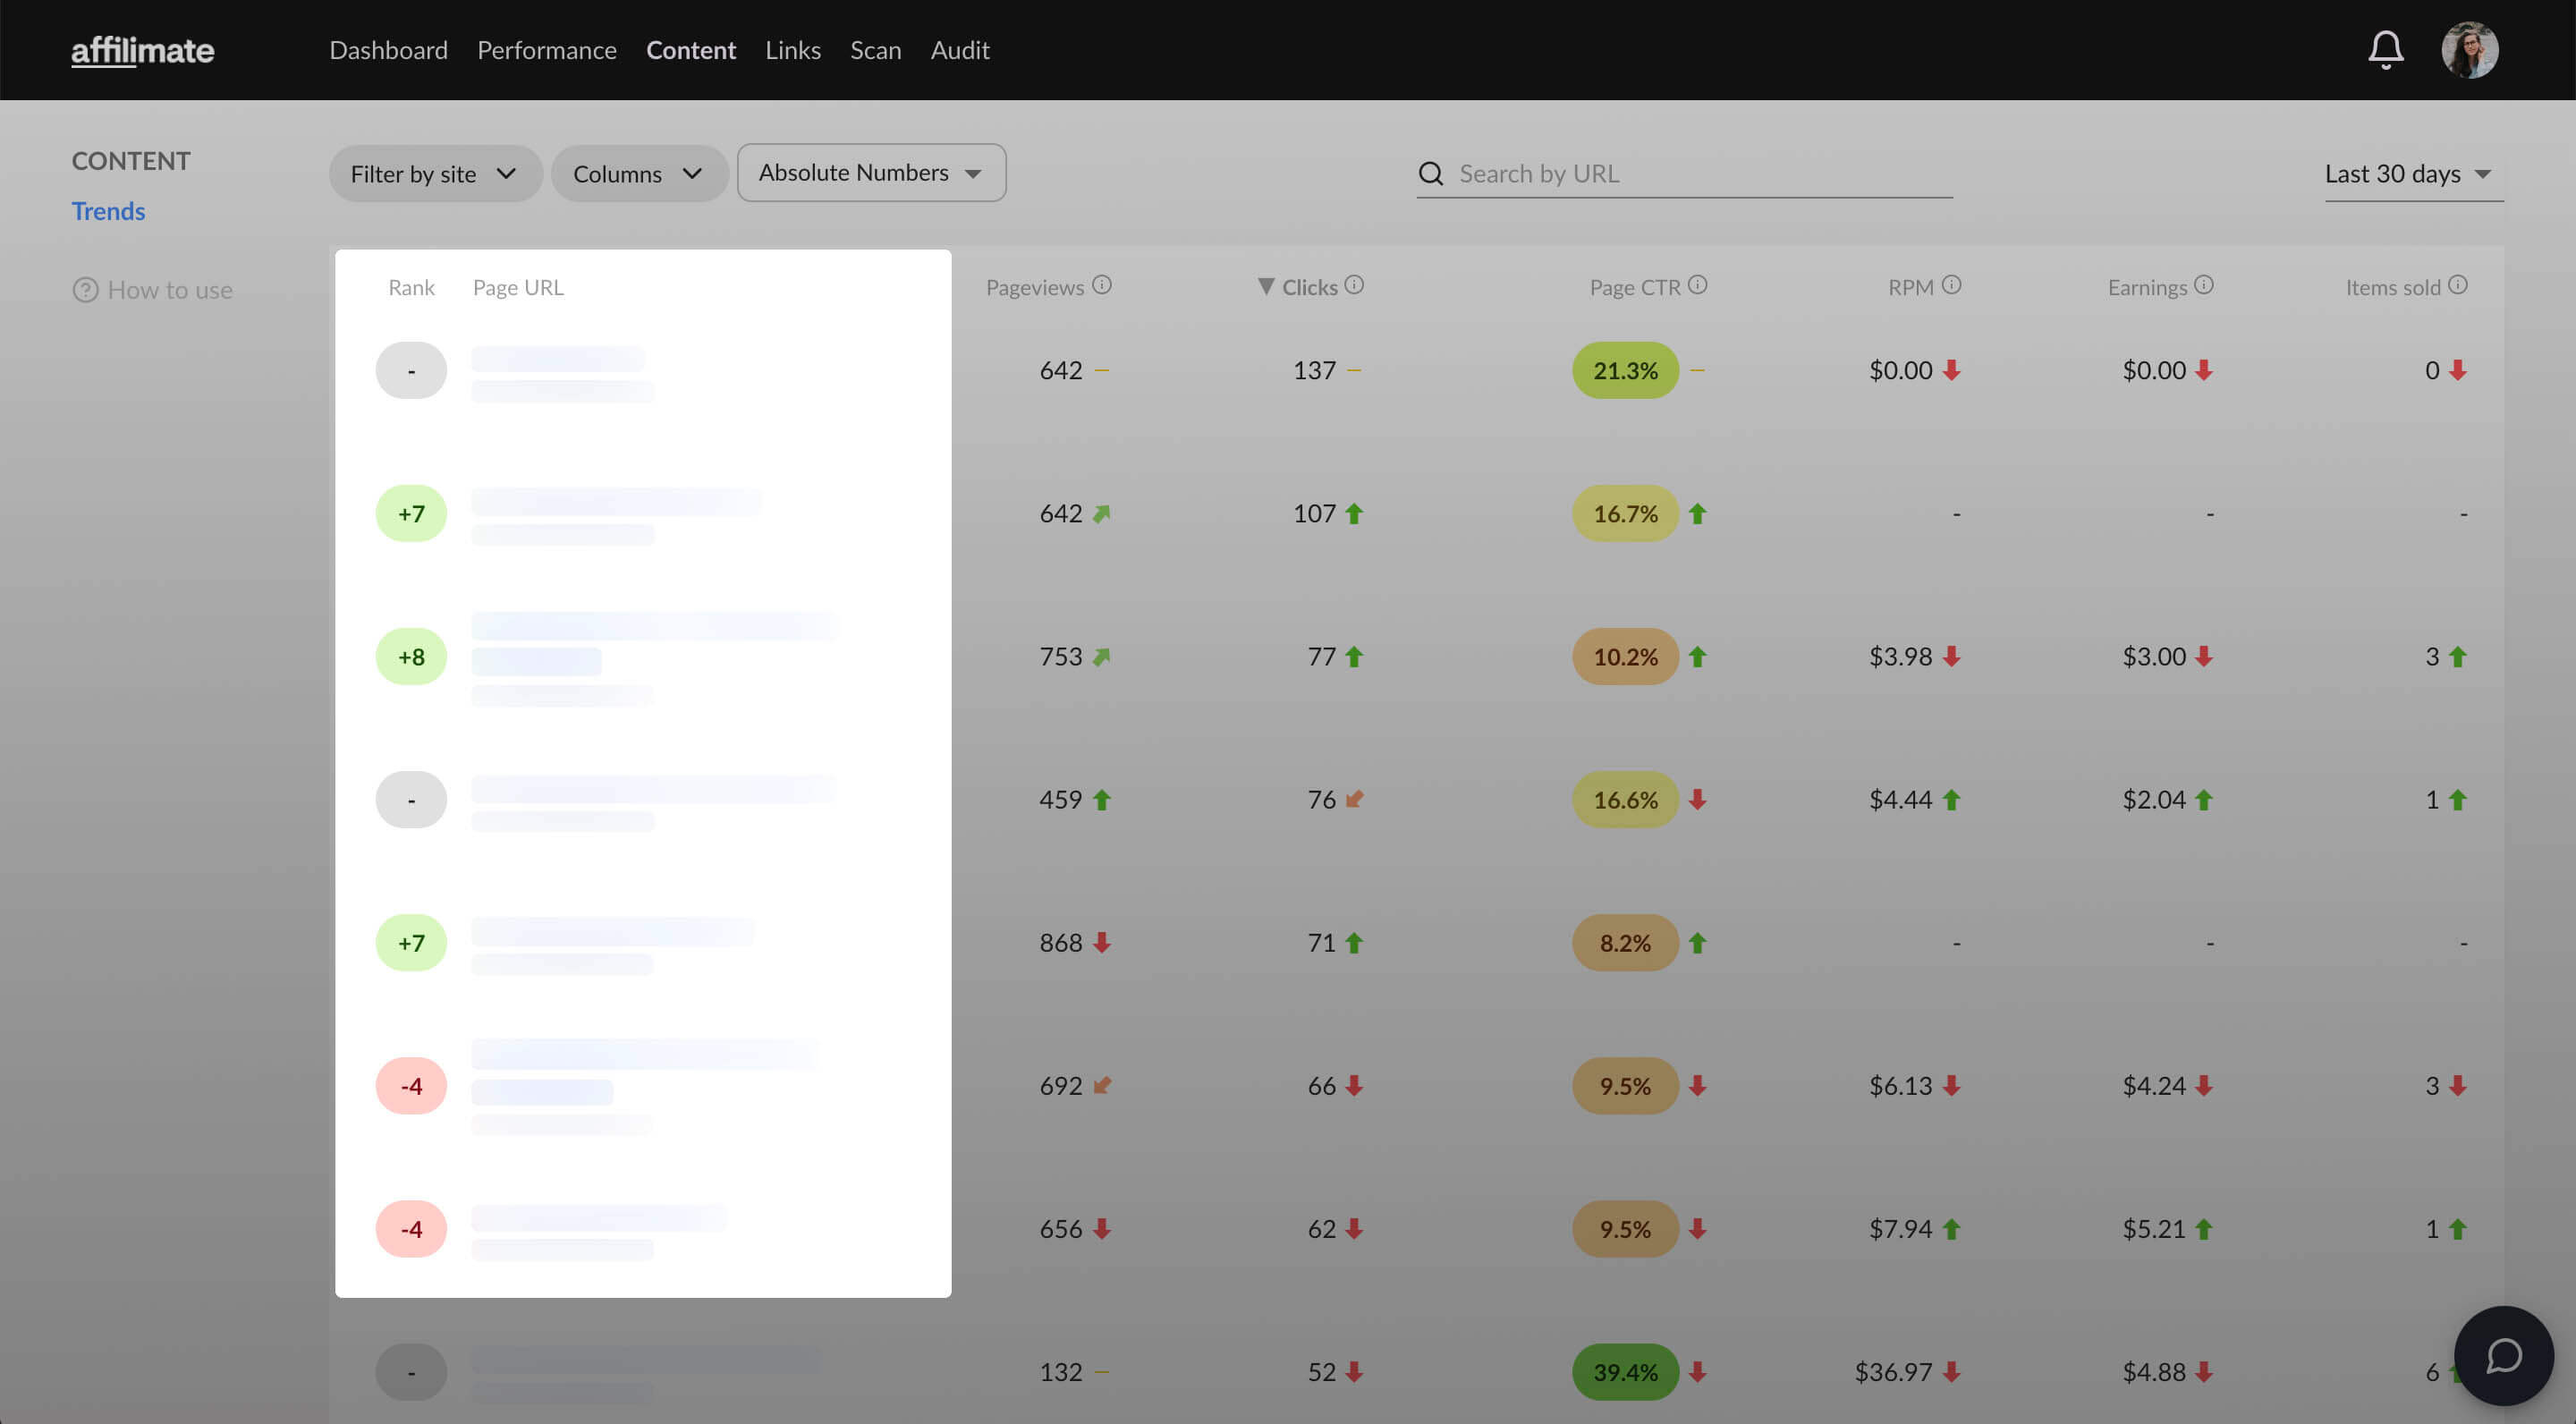Focus the Search by URL field
2576x1424 pixels.
[1700, 174]
